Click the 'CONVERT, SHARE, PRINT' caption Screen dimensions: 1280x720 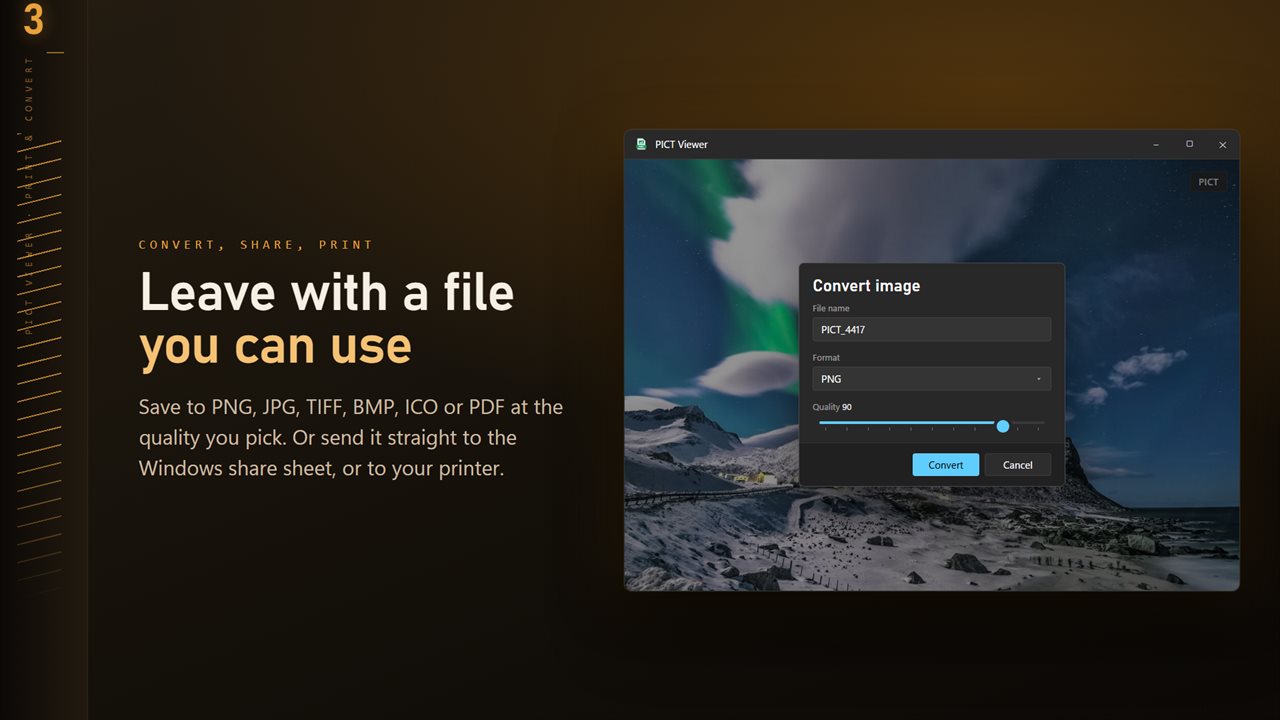[255, 244]
